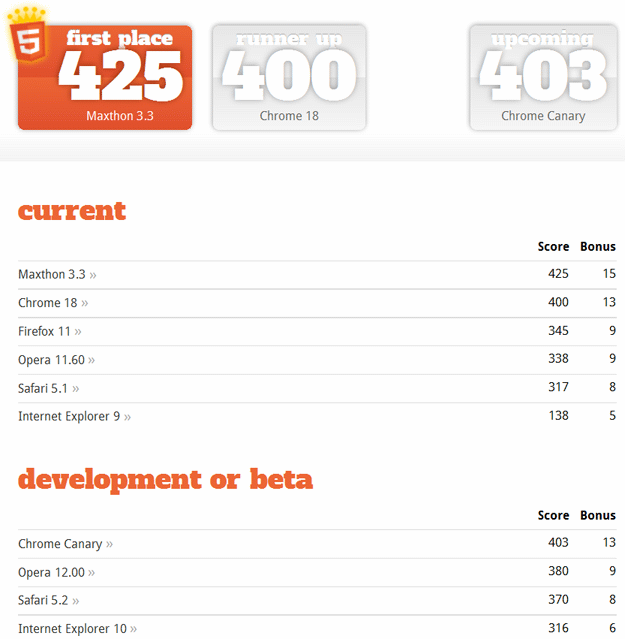The width and height of the screenshot is (625, 639).
Task: Open Chrome Canary link in beta list
Action: tap(60, 544)
